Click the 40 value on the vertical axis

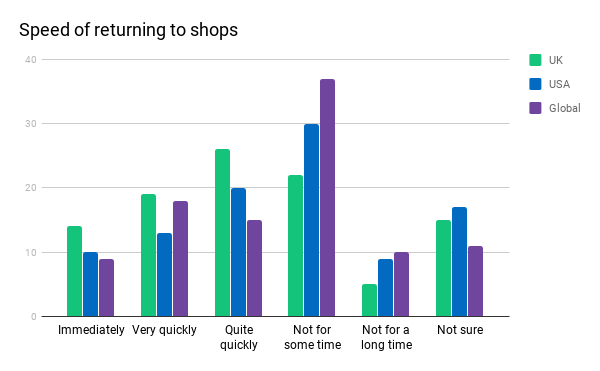click(x=31, y=59)
